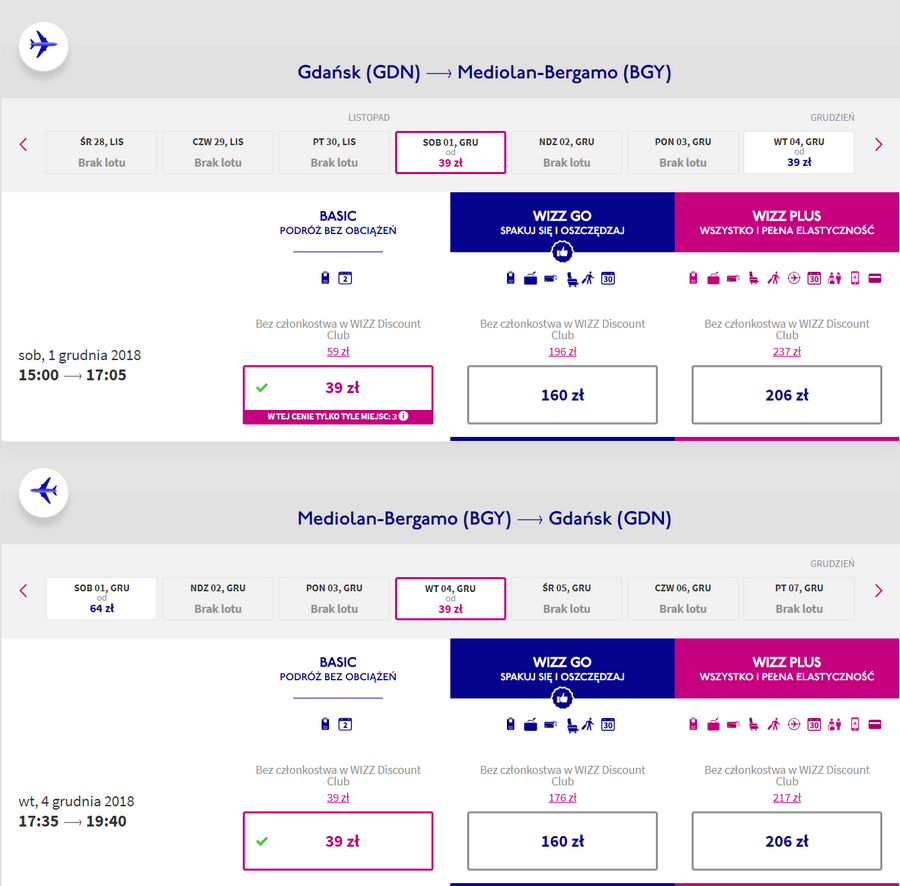The height and width of the screenshot is (886, 900).
Task: Select outbound date NDZ 02, GRU
Action: [567, 152]
